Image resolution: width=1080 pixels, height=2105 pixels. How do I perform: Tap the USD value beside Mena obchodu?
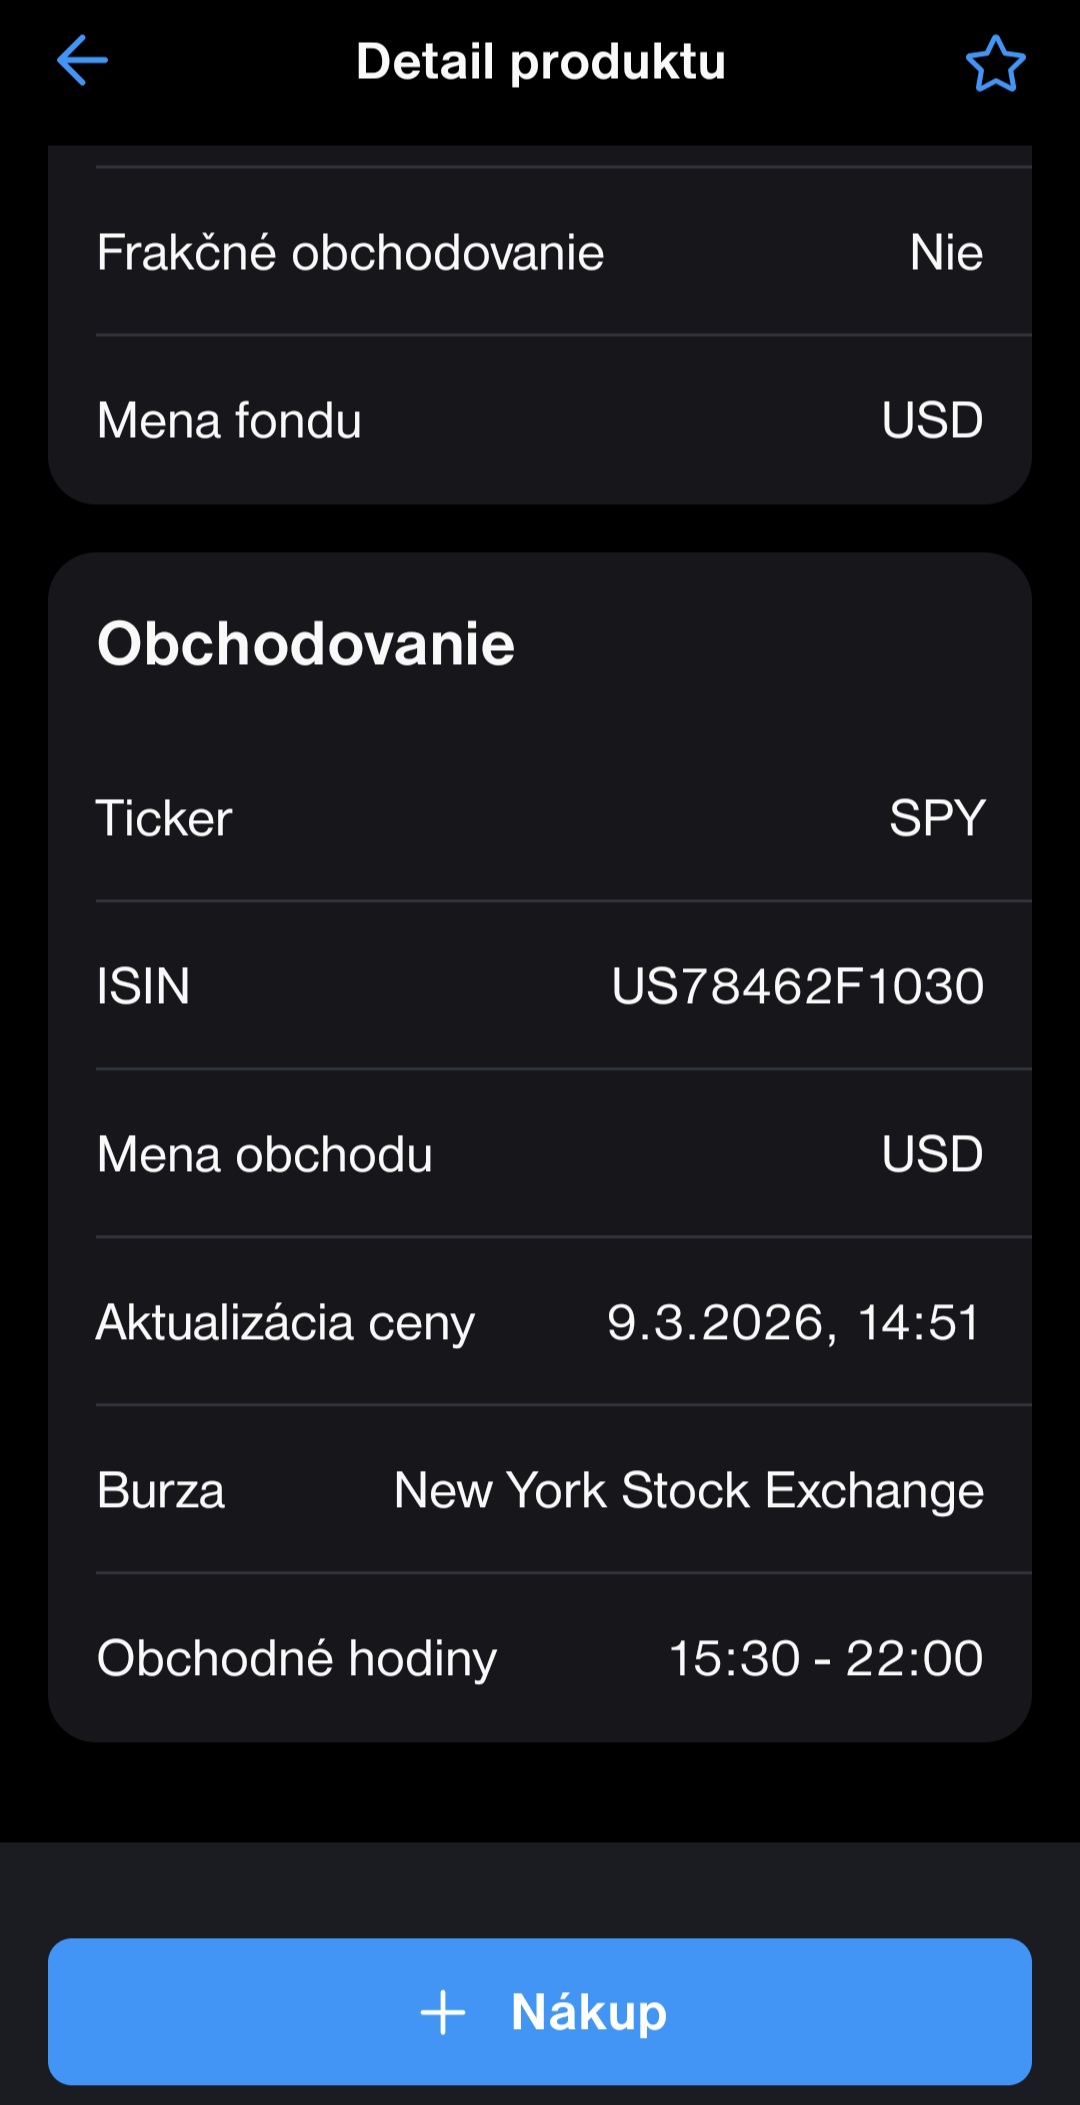(931, 1154)
